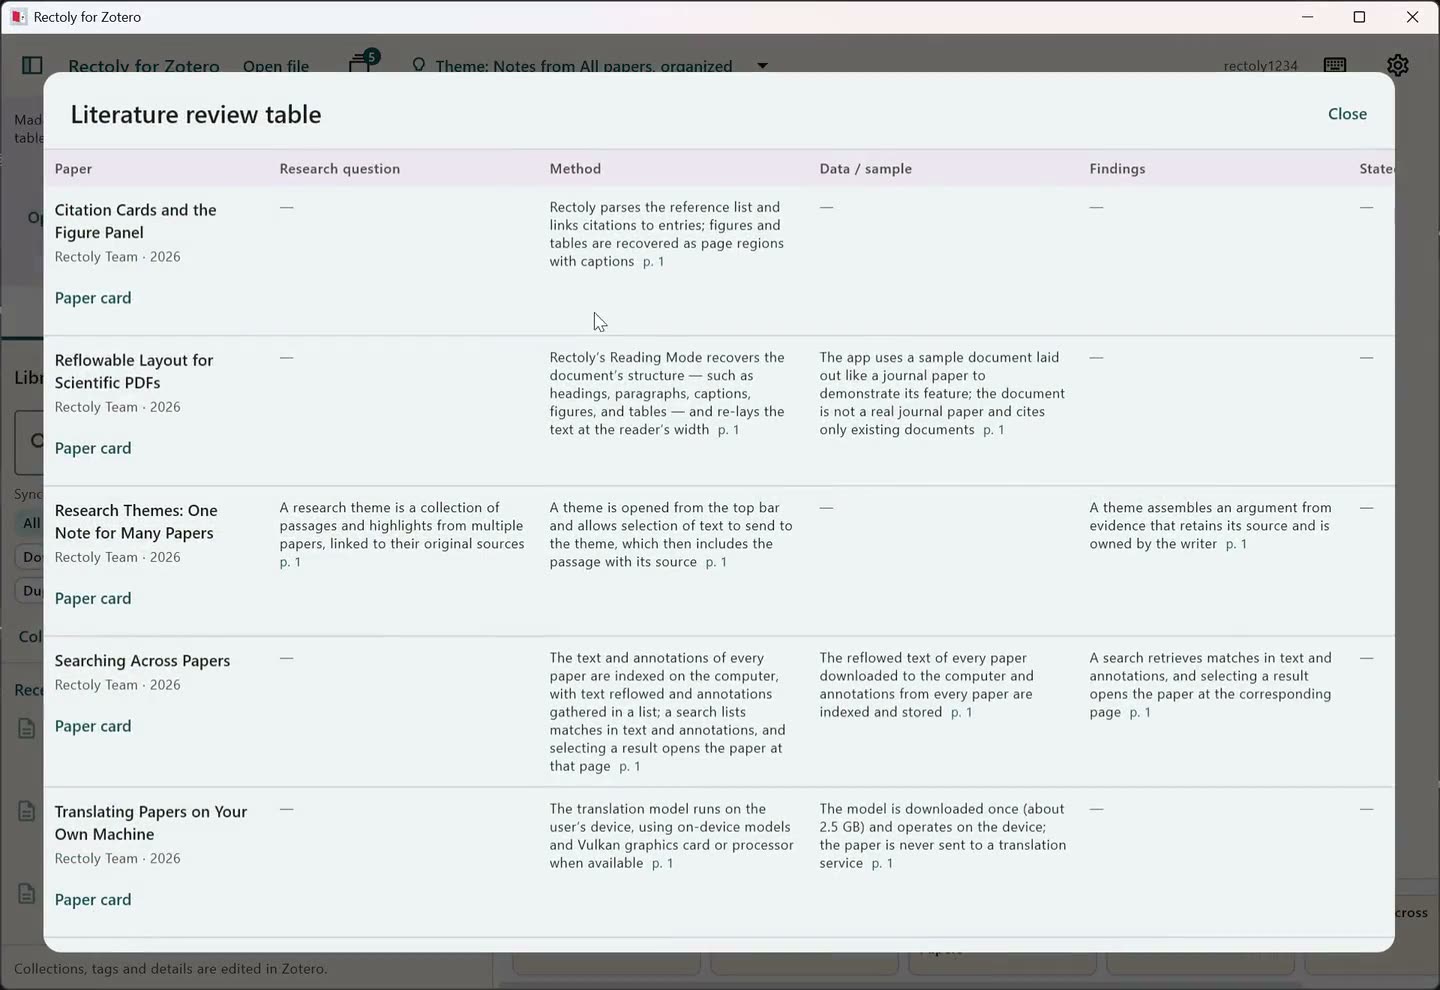Click the findings text "A theme assembles an argument"
The image size is (1440, 990).
1211,525
